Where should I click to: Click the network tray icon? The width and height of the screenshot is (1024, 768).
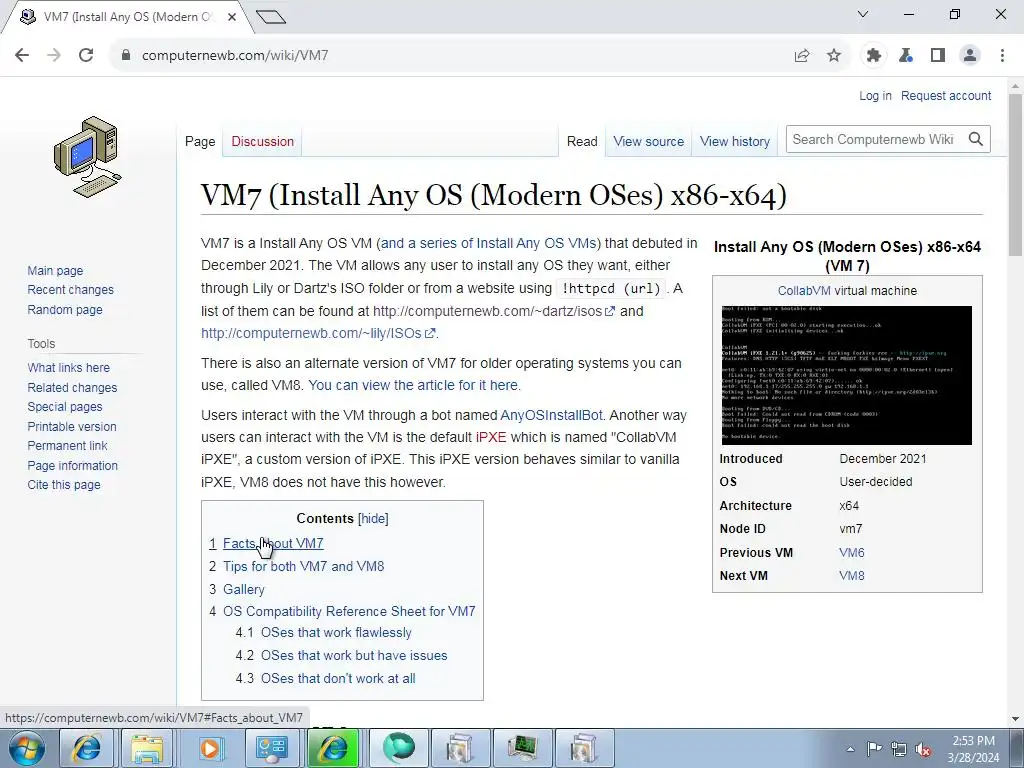(899, 749)
